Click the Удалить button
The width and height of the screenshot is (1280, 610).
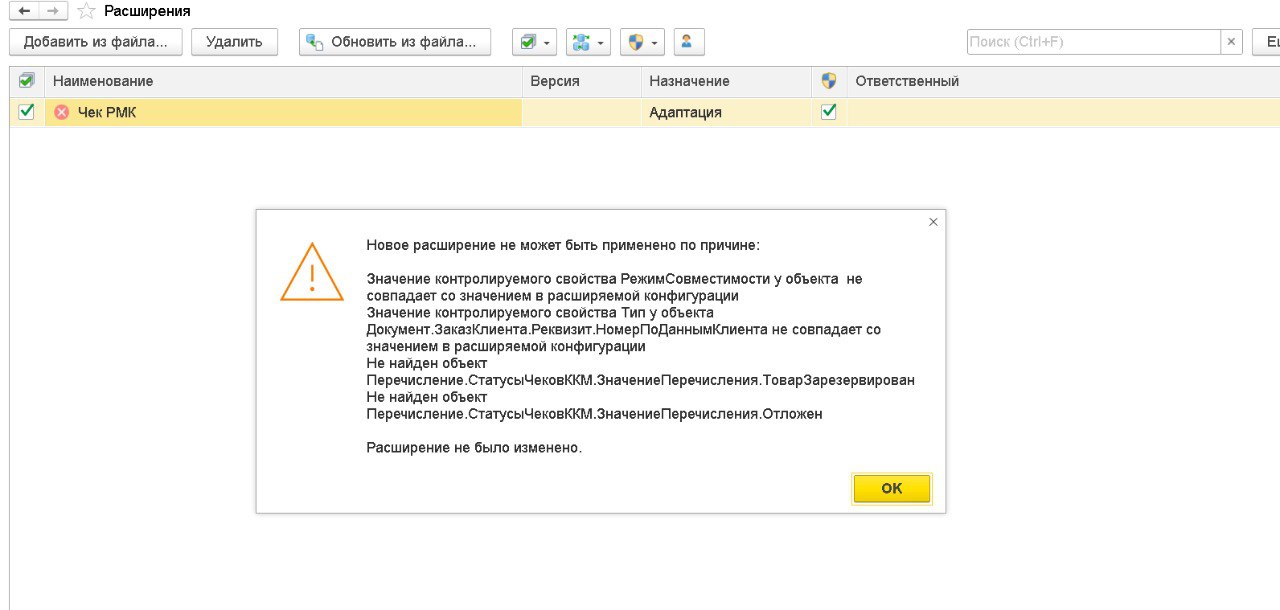234,42
